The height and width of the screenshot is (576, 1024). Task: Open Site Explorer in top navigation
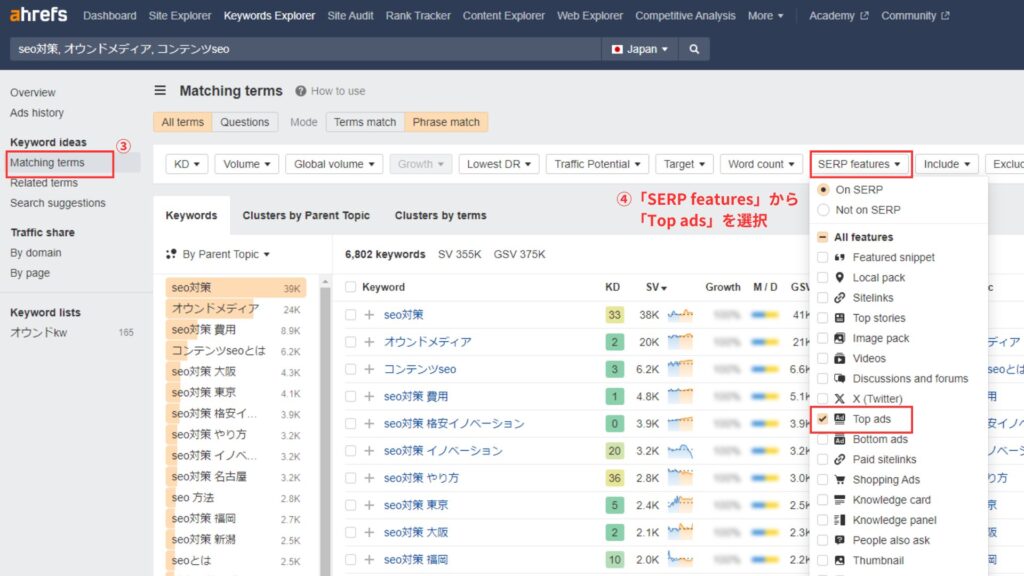(x=180, y=16)
